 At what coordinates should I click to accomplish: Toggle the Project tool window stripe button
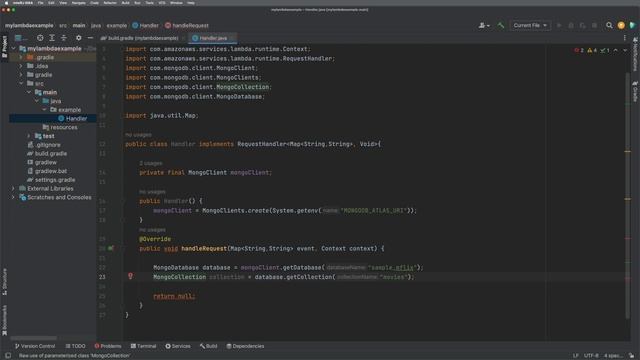pyautogui.click(x=4, y=46)
